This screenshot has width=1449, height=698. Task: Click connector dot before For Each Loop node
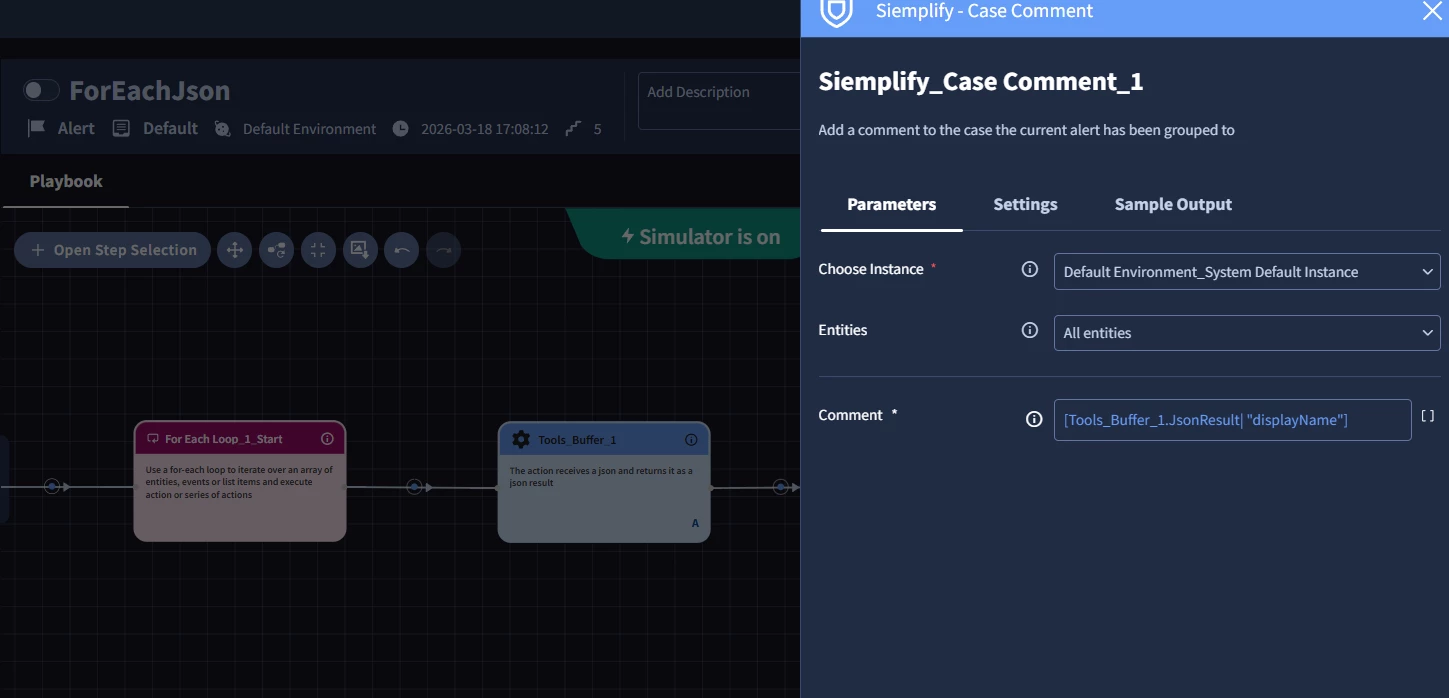click(x=52, y=487)
